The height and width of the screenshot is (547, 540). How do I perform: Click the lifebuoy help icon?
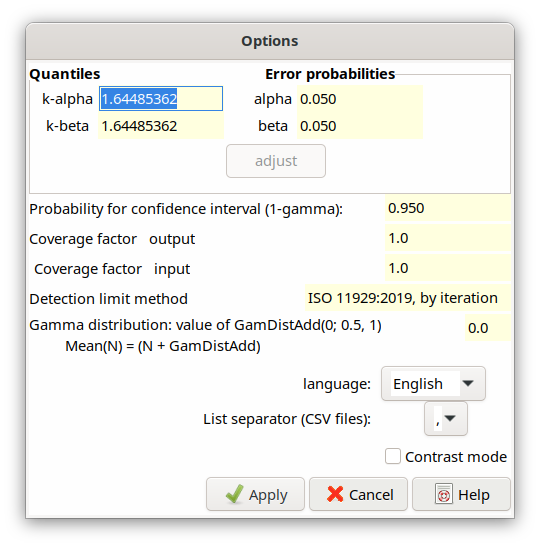(444, 494)
